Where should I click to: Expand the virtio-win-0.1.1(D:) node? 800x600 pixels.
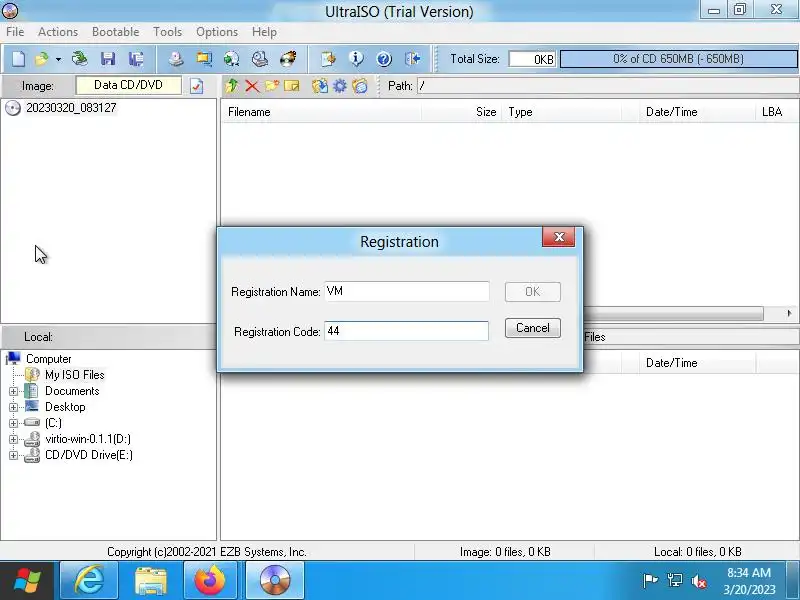[x=14, y=439]
